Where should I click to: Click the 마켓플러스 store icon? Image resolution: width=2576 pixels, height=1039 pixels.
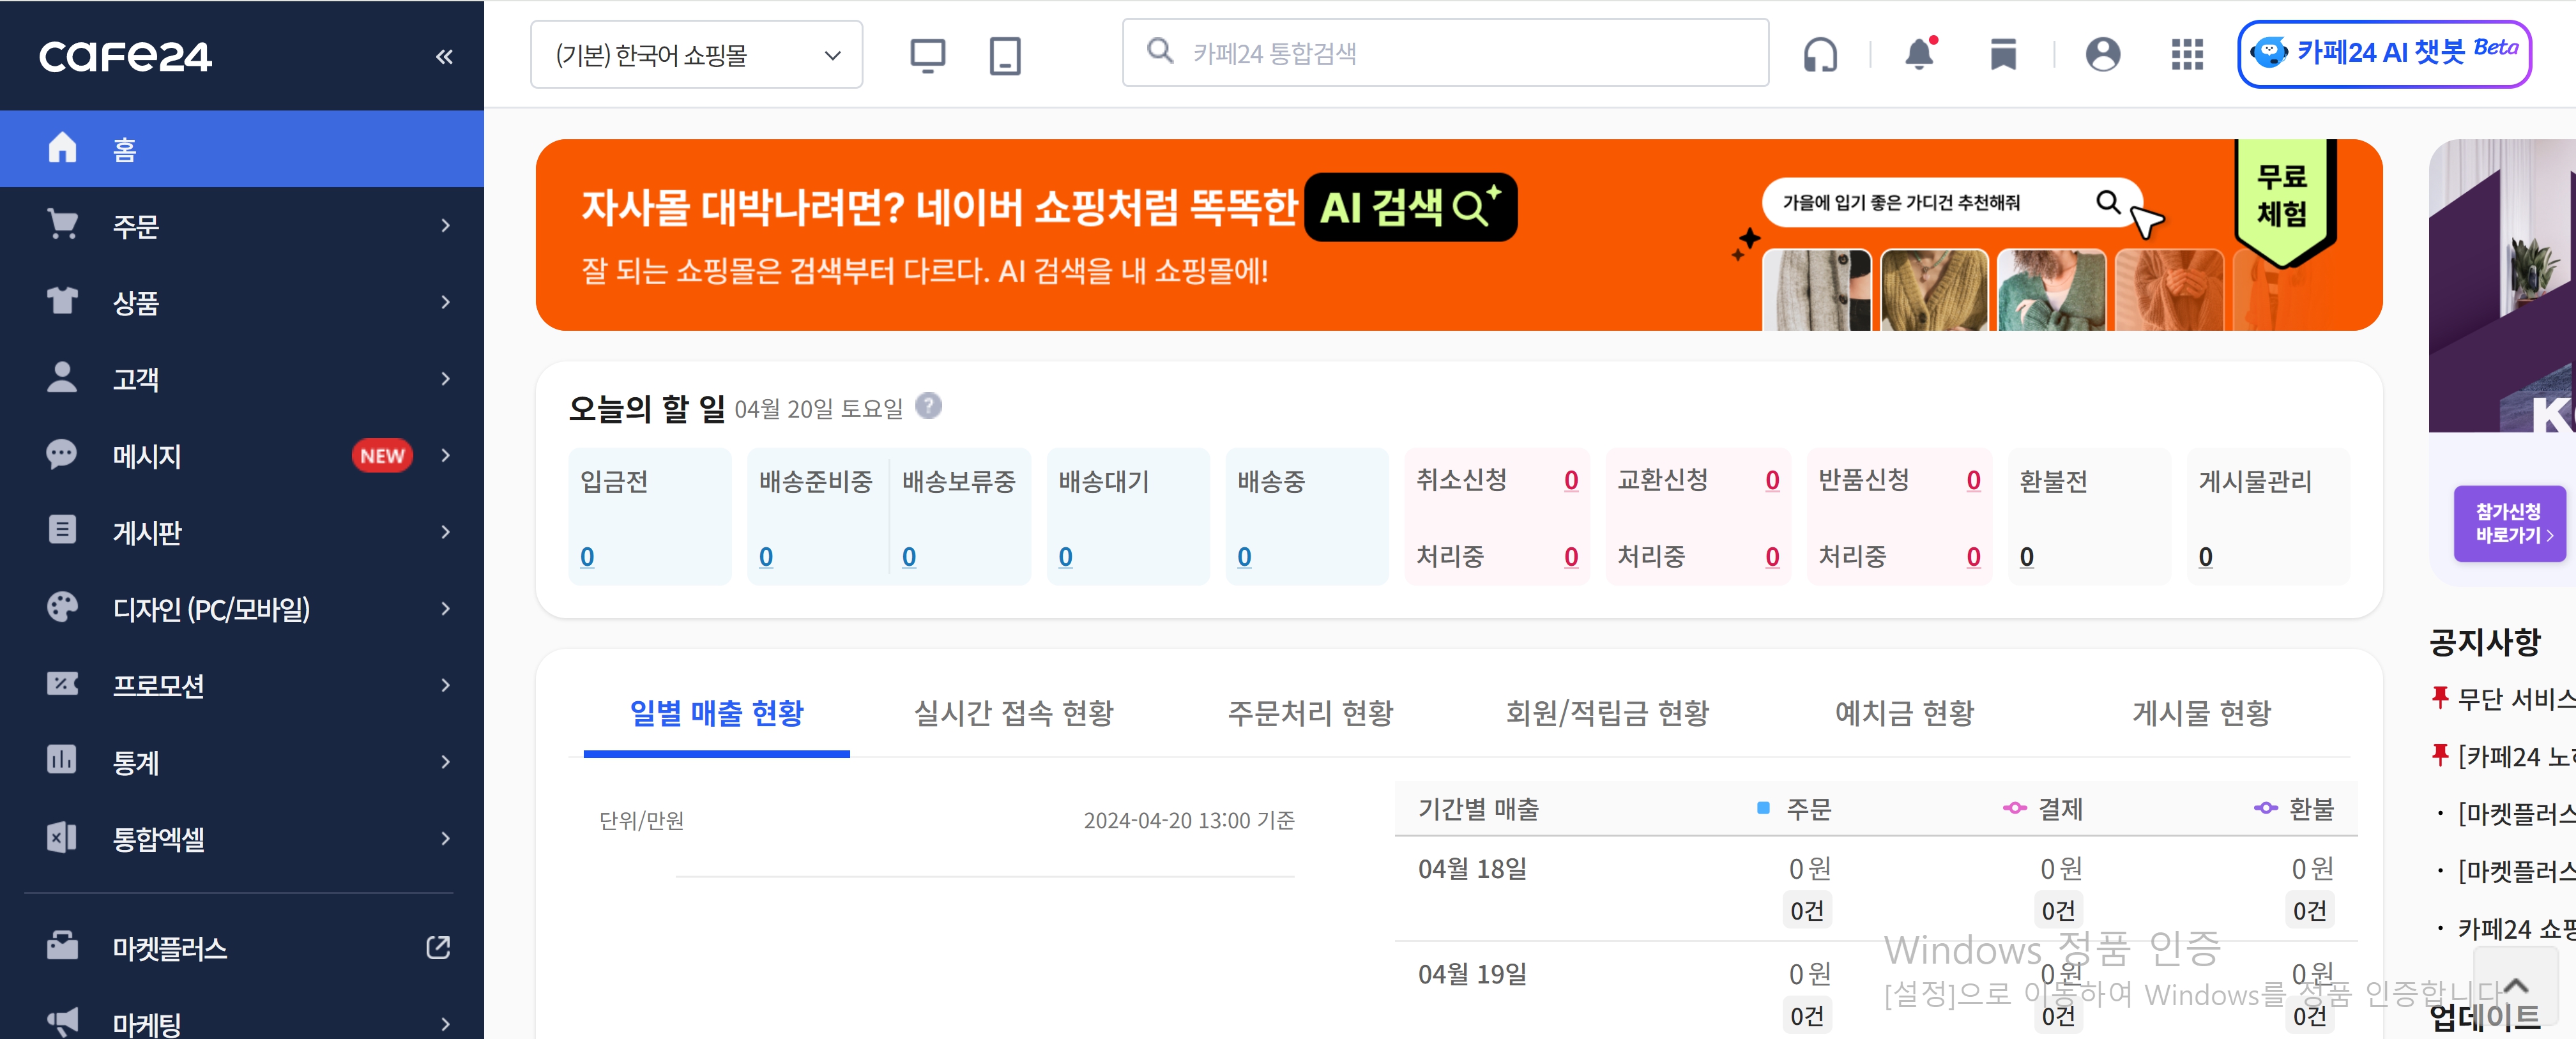pos(62,945)
